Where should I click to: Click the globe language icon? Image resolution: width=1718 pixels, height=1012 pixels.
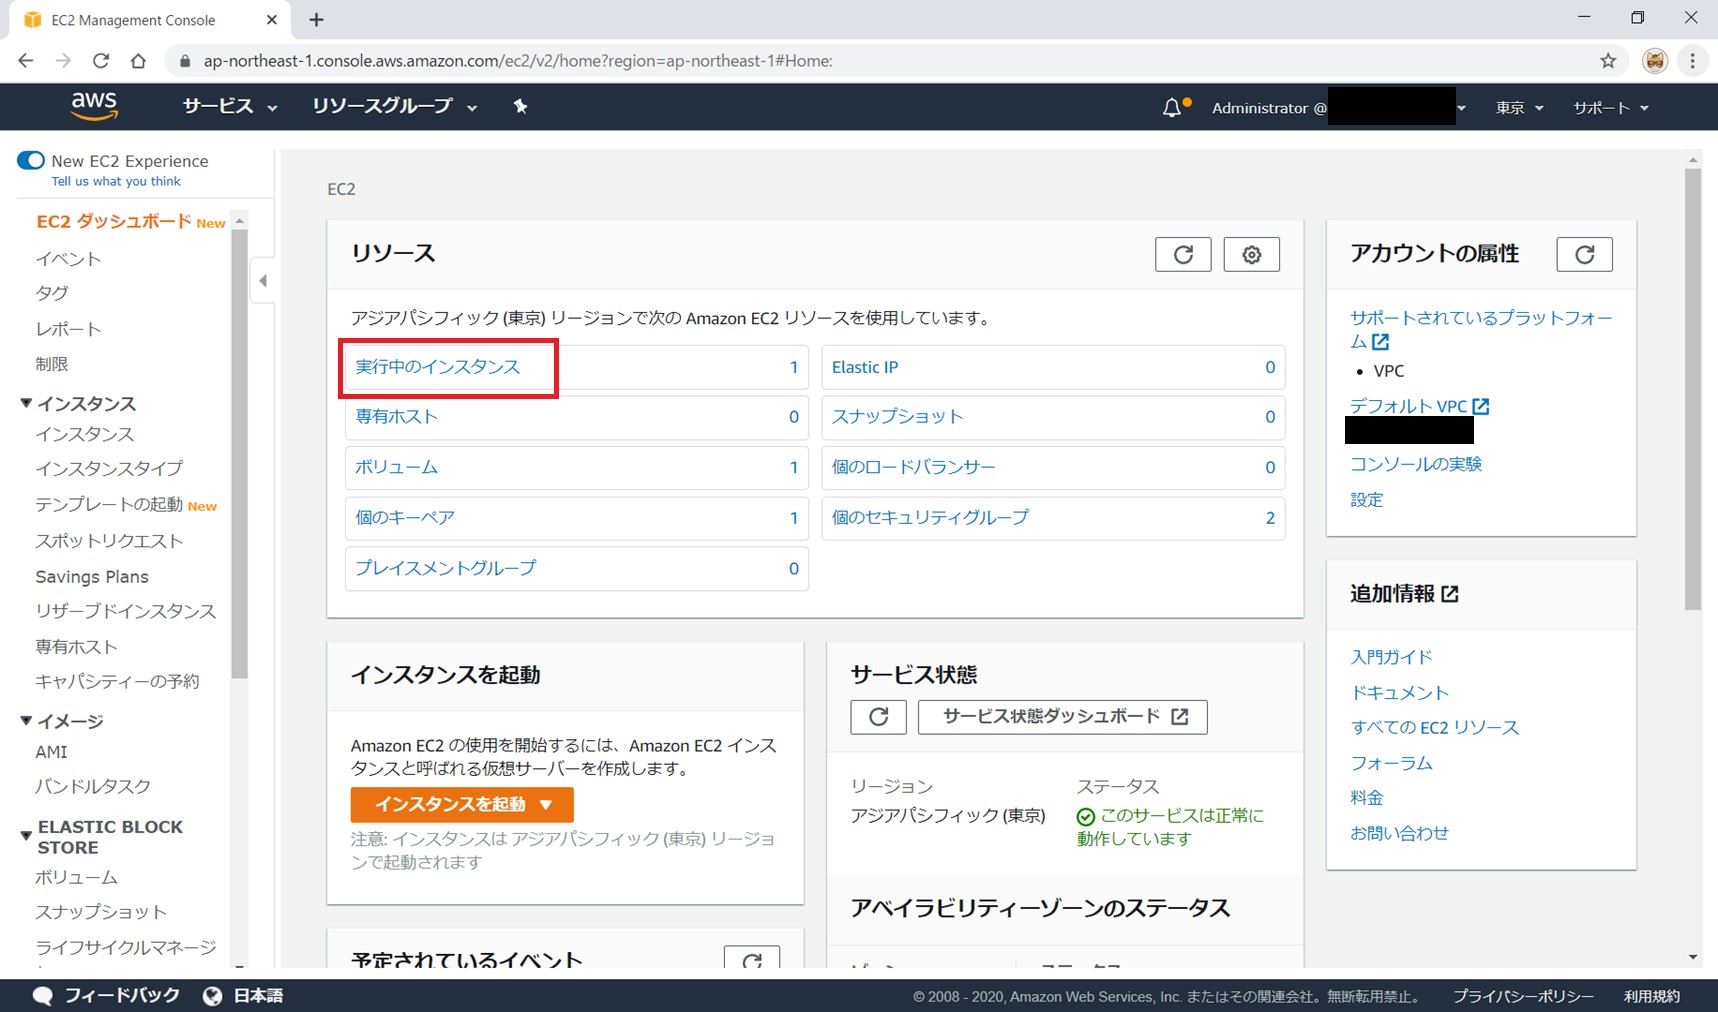point(212,996)
